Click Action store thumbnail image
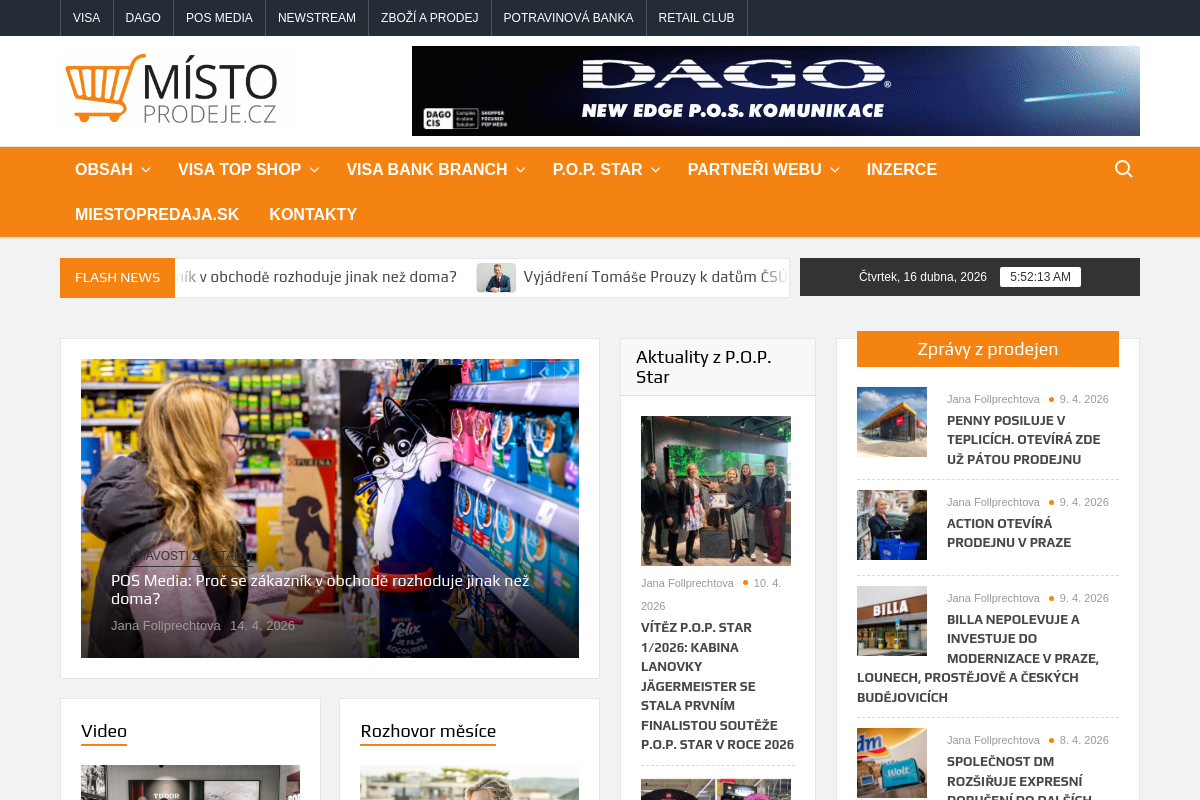This screenshot has height=800, width=1200. click(x=892, y=525)
